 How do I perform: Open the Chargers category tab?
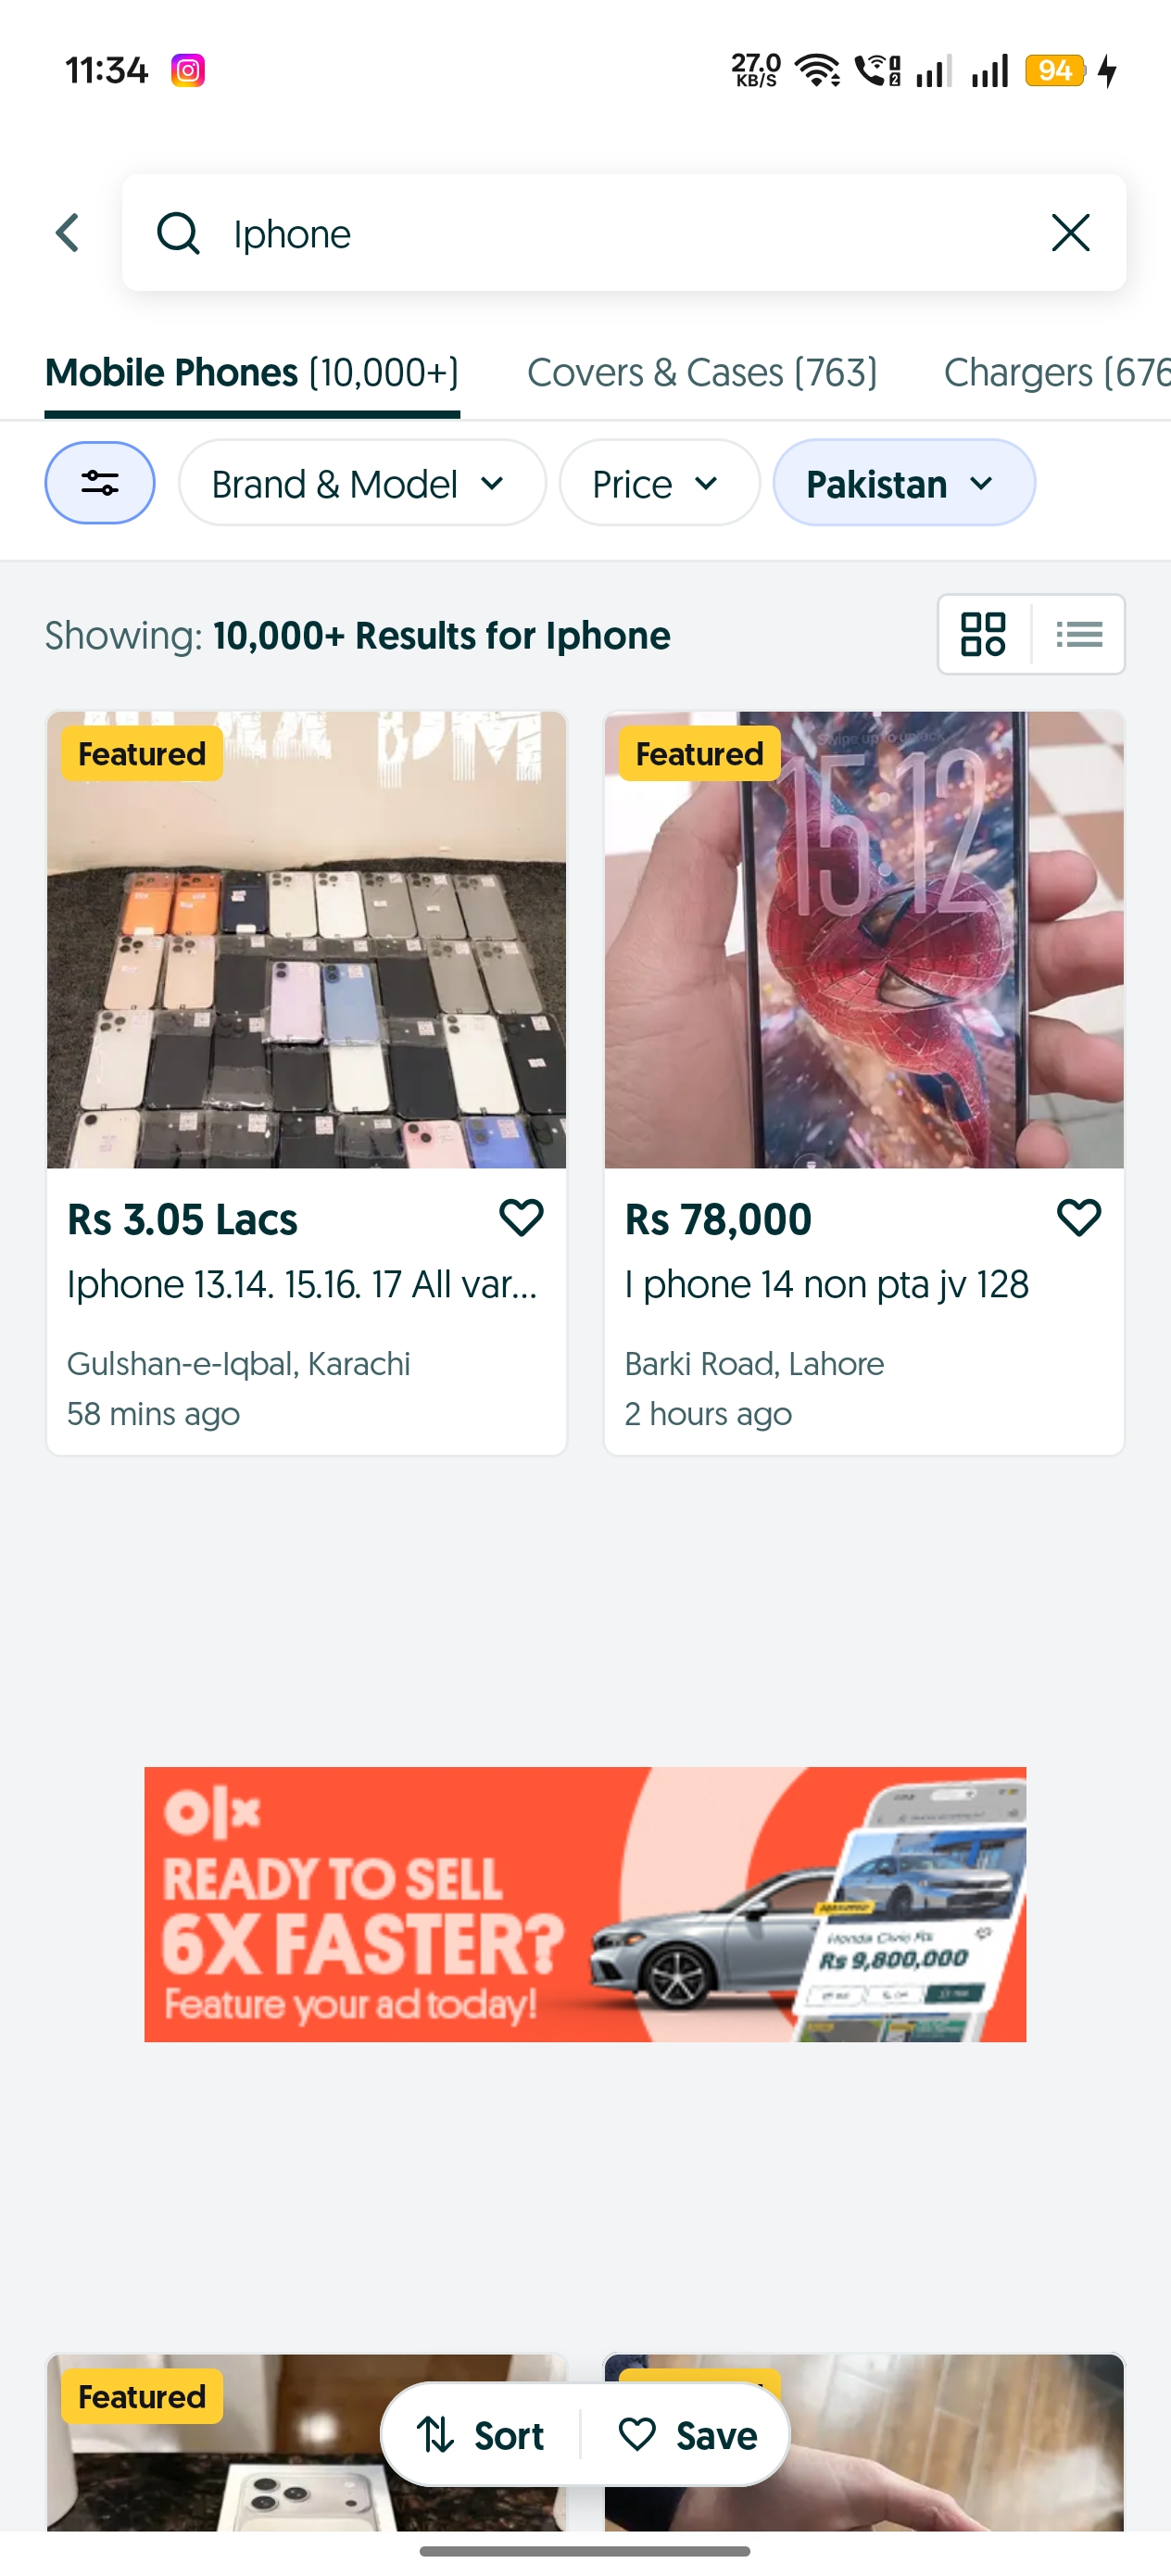pos(1055,373)
